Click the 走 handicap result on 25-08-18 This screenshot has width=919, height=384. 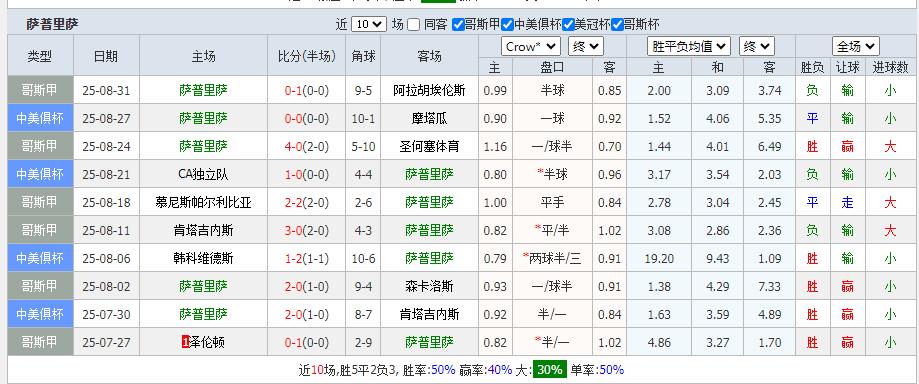pos(847,202)
